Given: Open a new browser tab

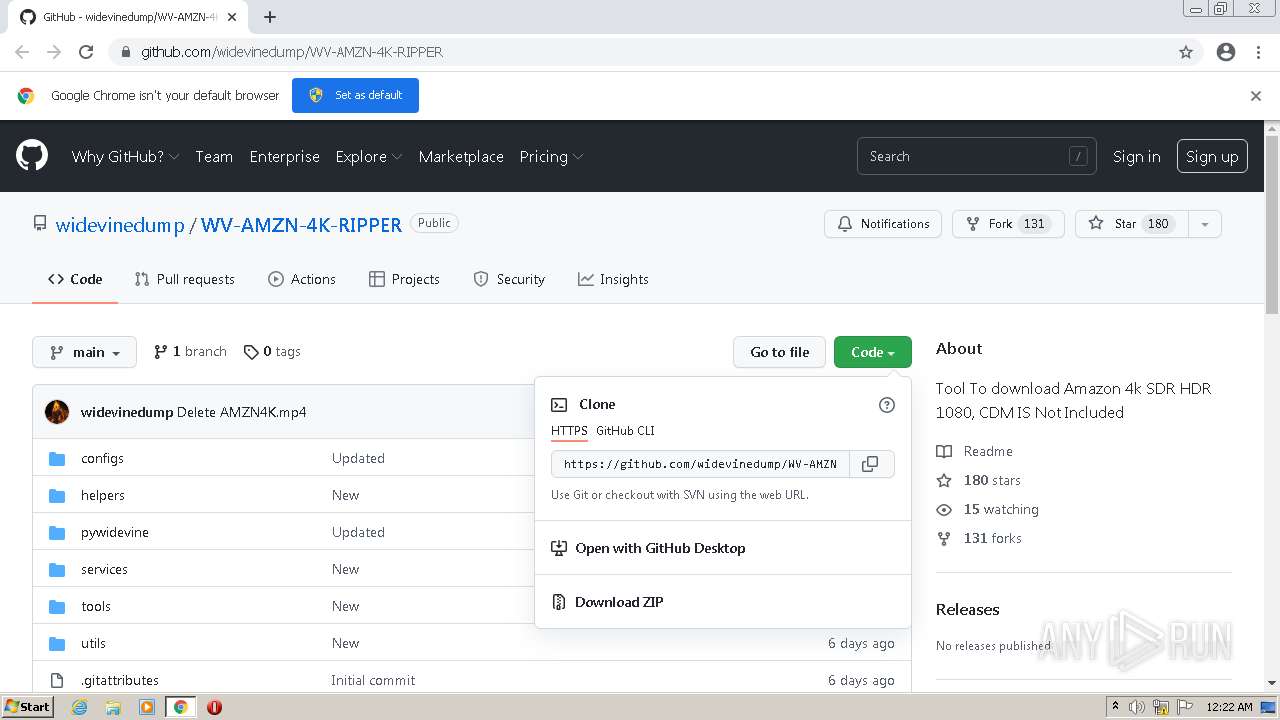Looking at the screenshot, I should coord(270,17).
